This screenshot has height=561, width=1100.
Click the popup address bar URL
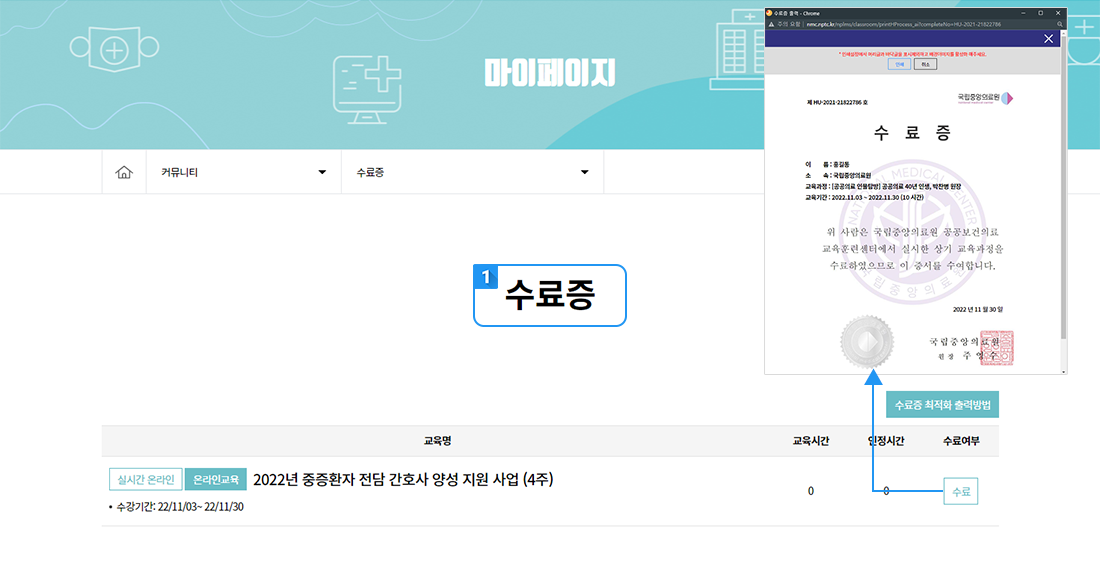coord(904,24)
